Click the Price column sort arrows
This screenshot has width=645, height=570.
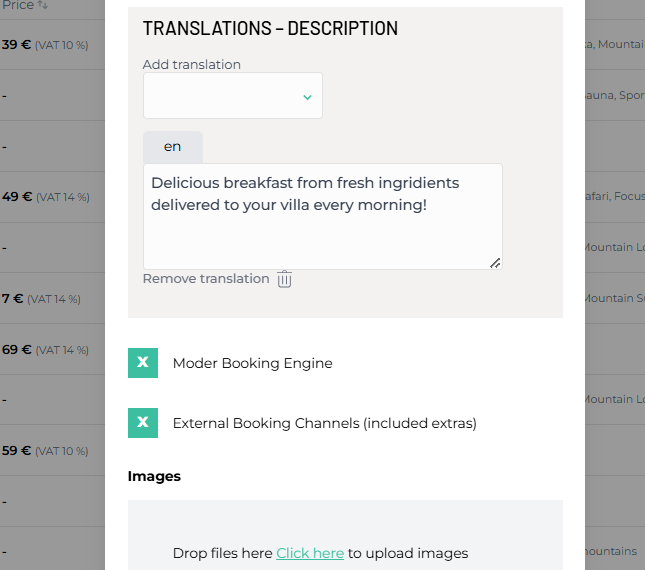click(x=42, y=5)
